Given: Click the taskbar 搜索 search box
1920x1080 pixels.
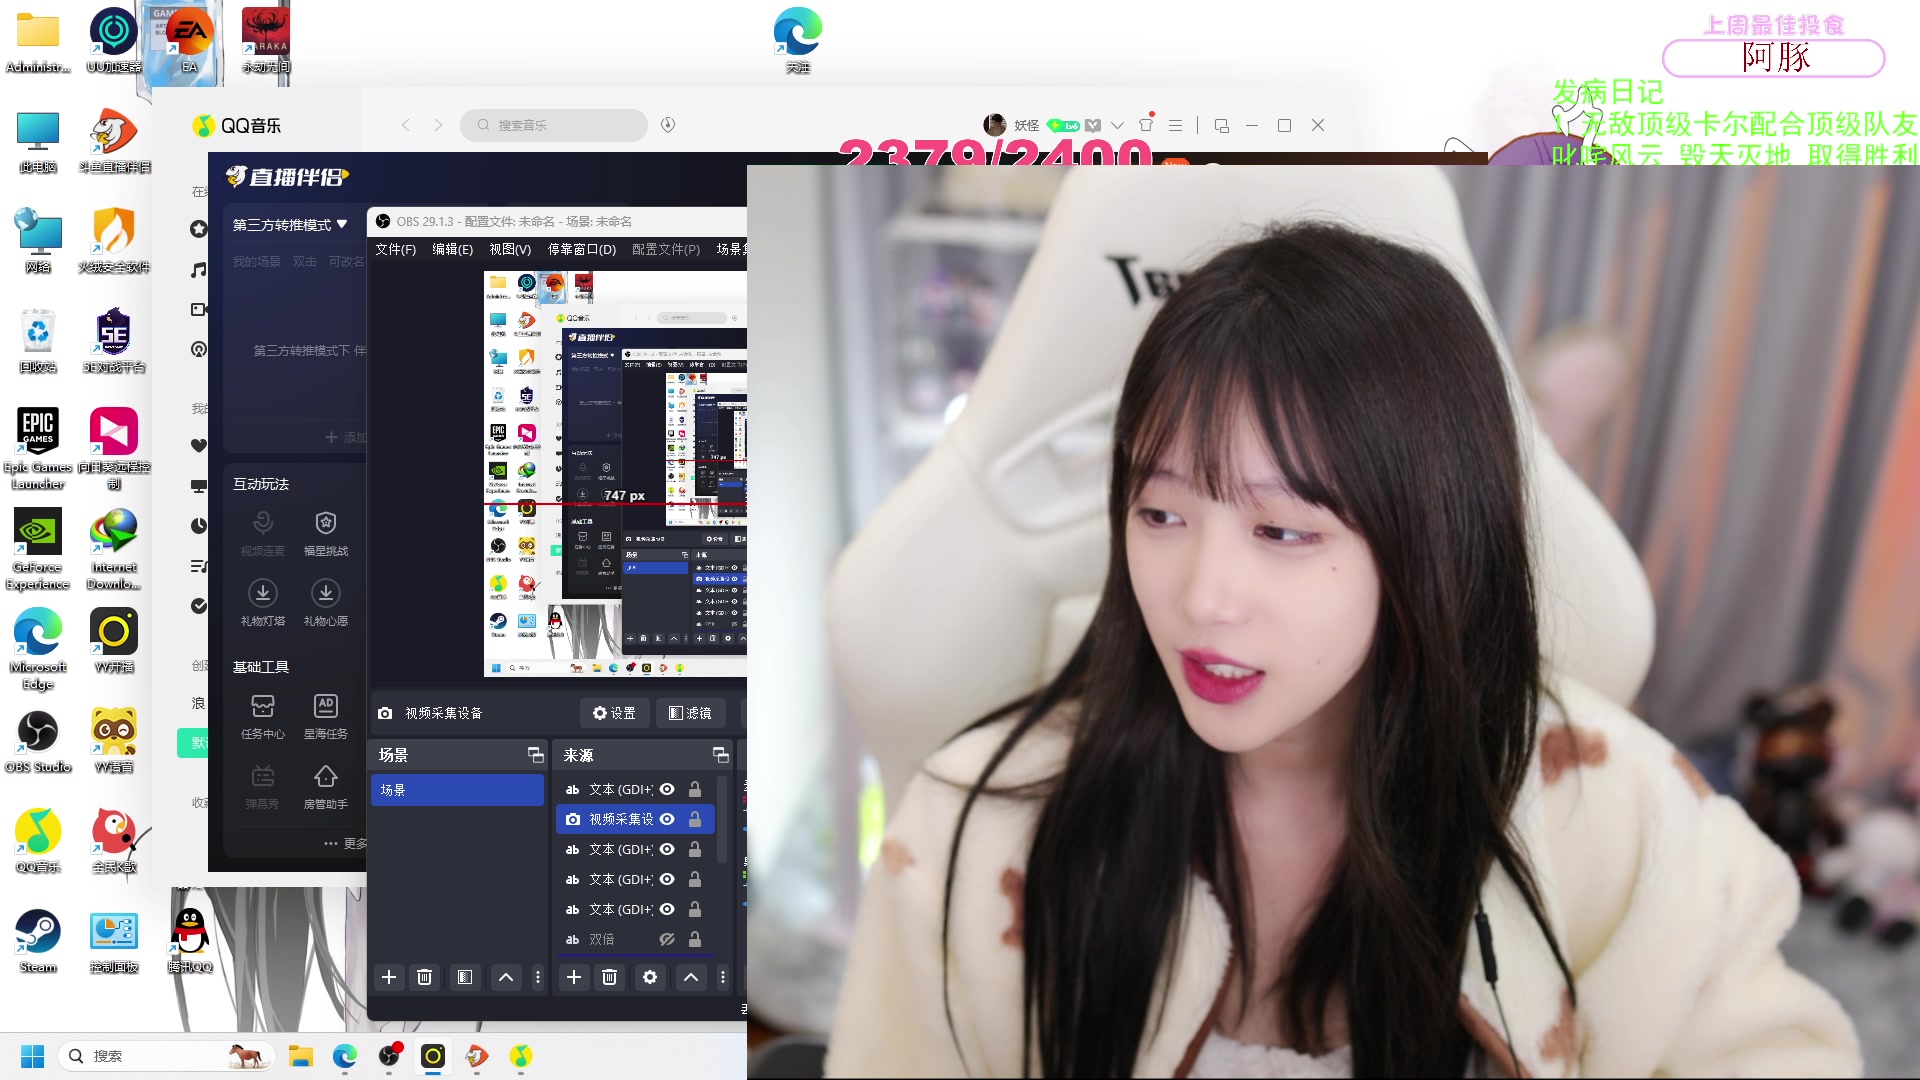Looking at the screenshot, I should (166, 1056).
